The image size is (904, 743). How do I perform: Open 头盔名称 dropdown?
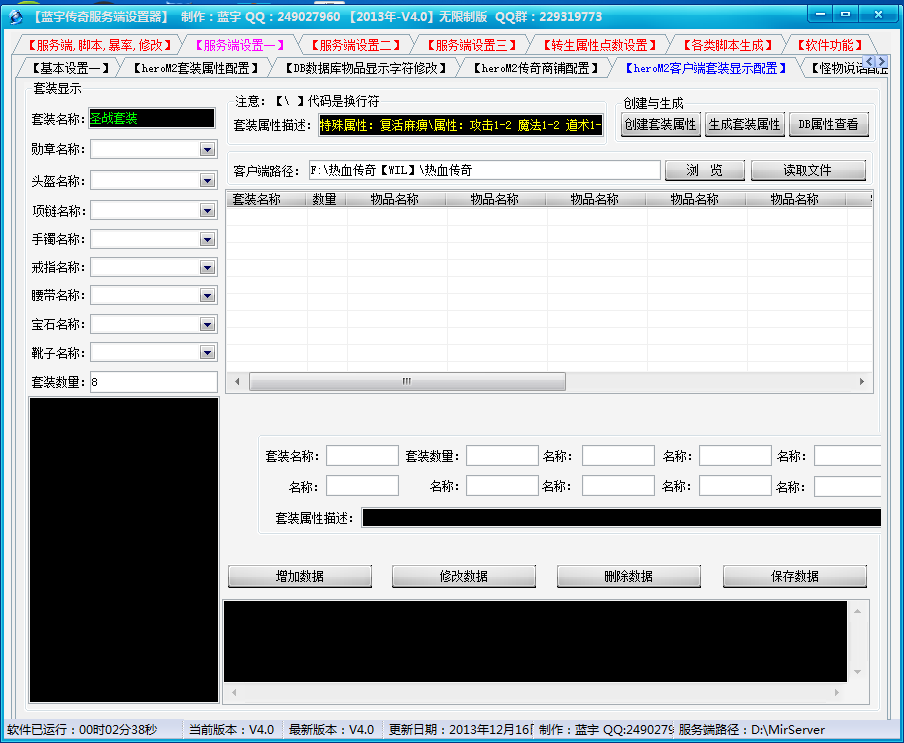208,181
